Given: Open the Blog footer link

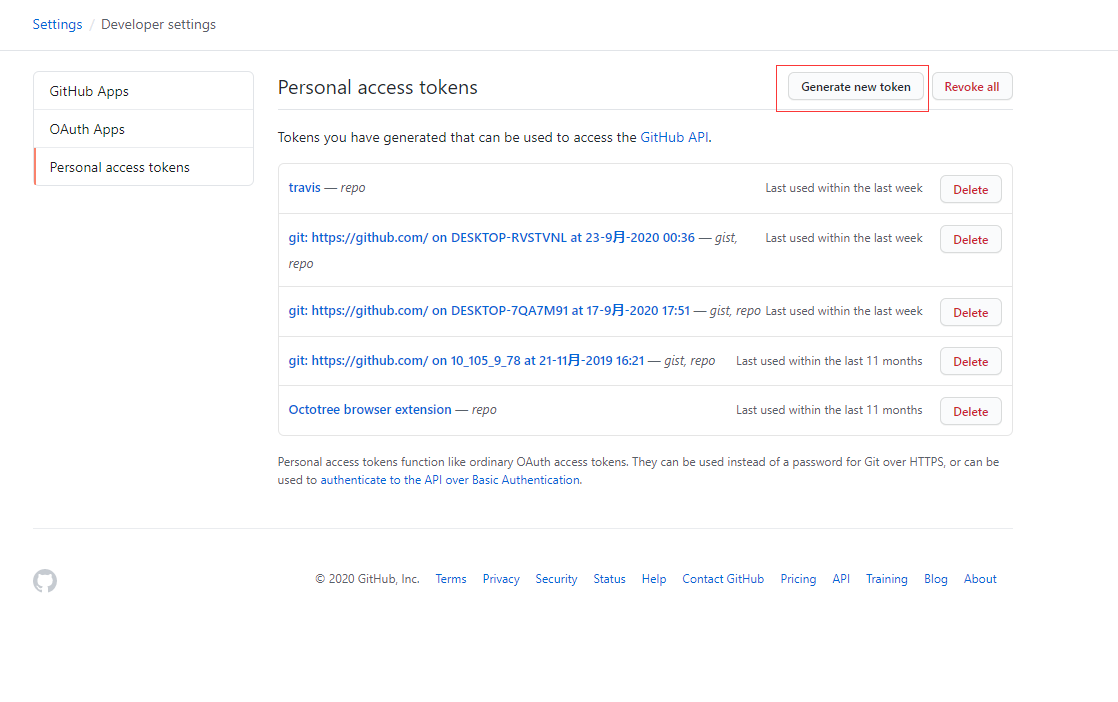Looking at the screenshot, I should (935, 579).
